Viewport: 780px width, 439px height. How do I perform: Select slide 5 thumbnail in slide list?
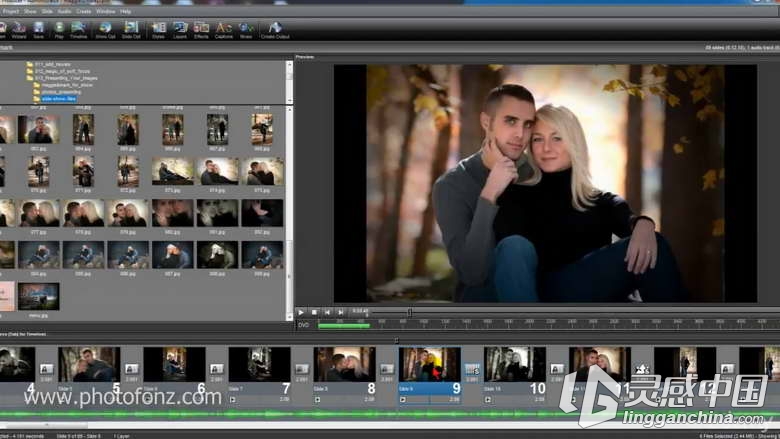89,364
